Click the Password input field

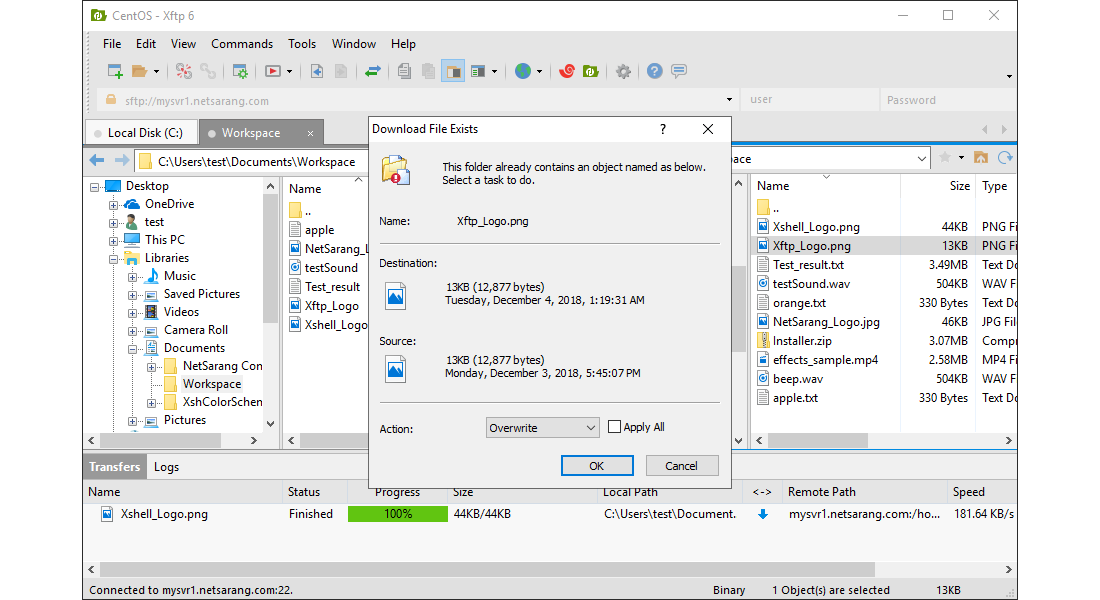click(x=948, y=100)
